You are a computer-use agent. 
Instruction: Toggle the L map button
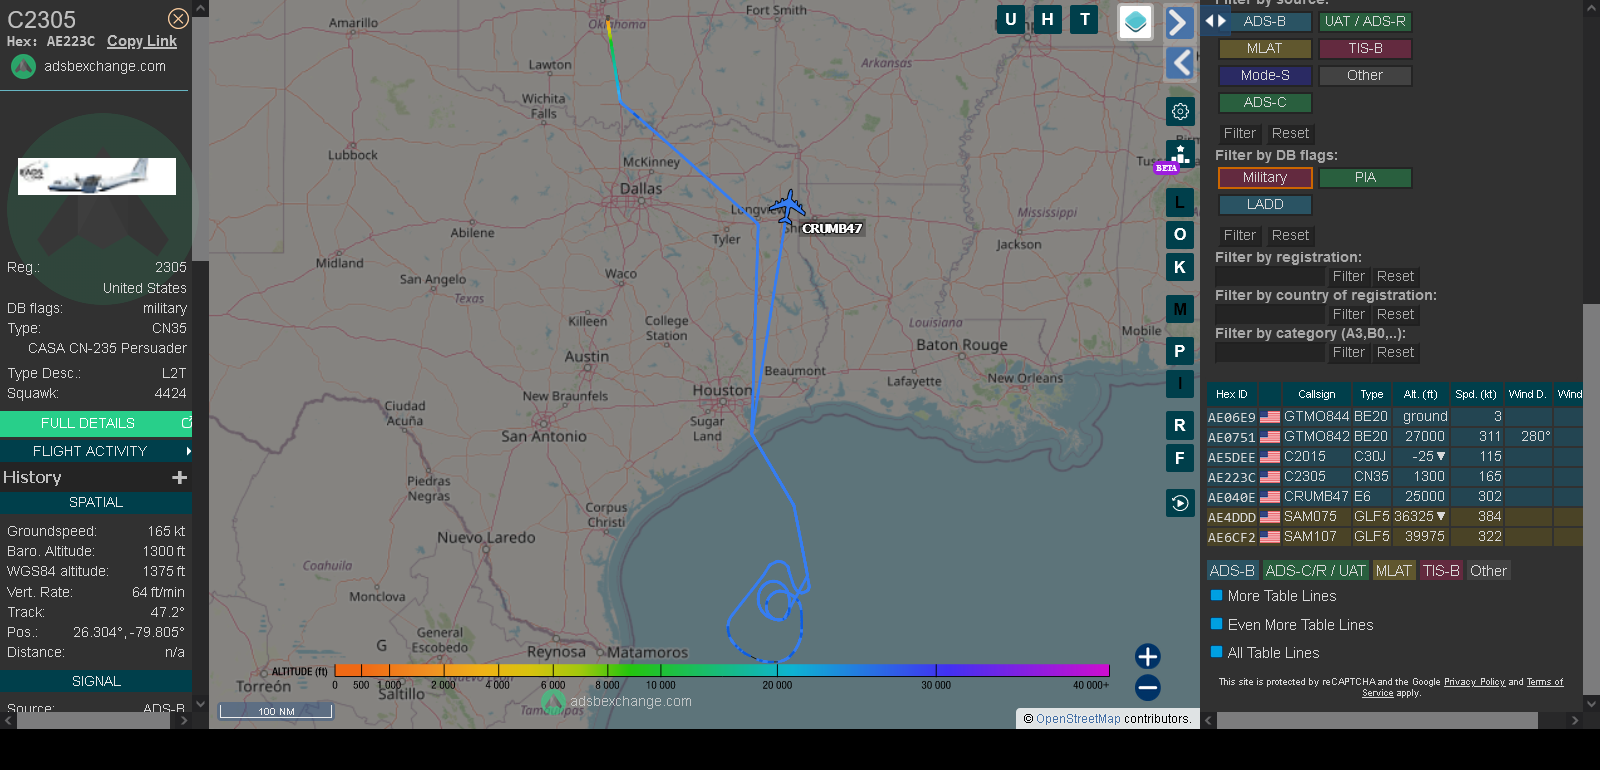pos(1180,203)
